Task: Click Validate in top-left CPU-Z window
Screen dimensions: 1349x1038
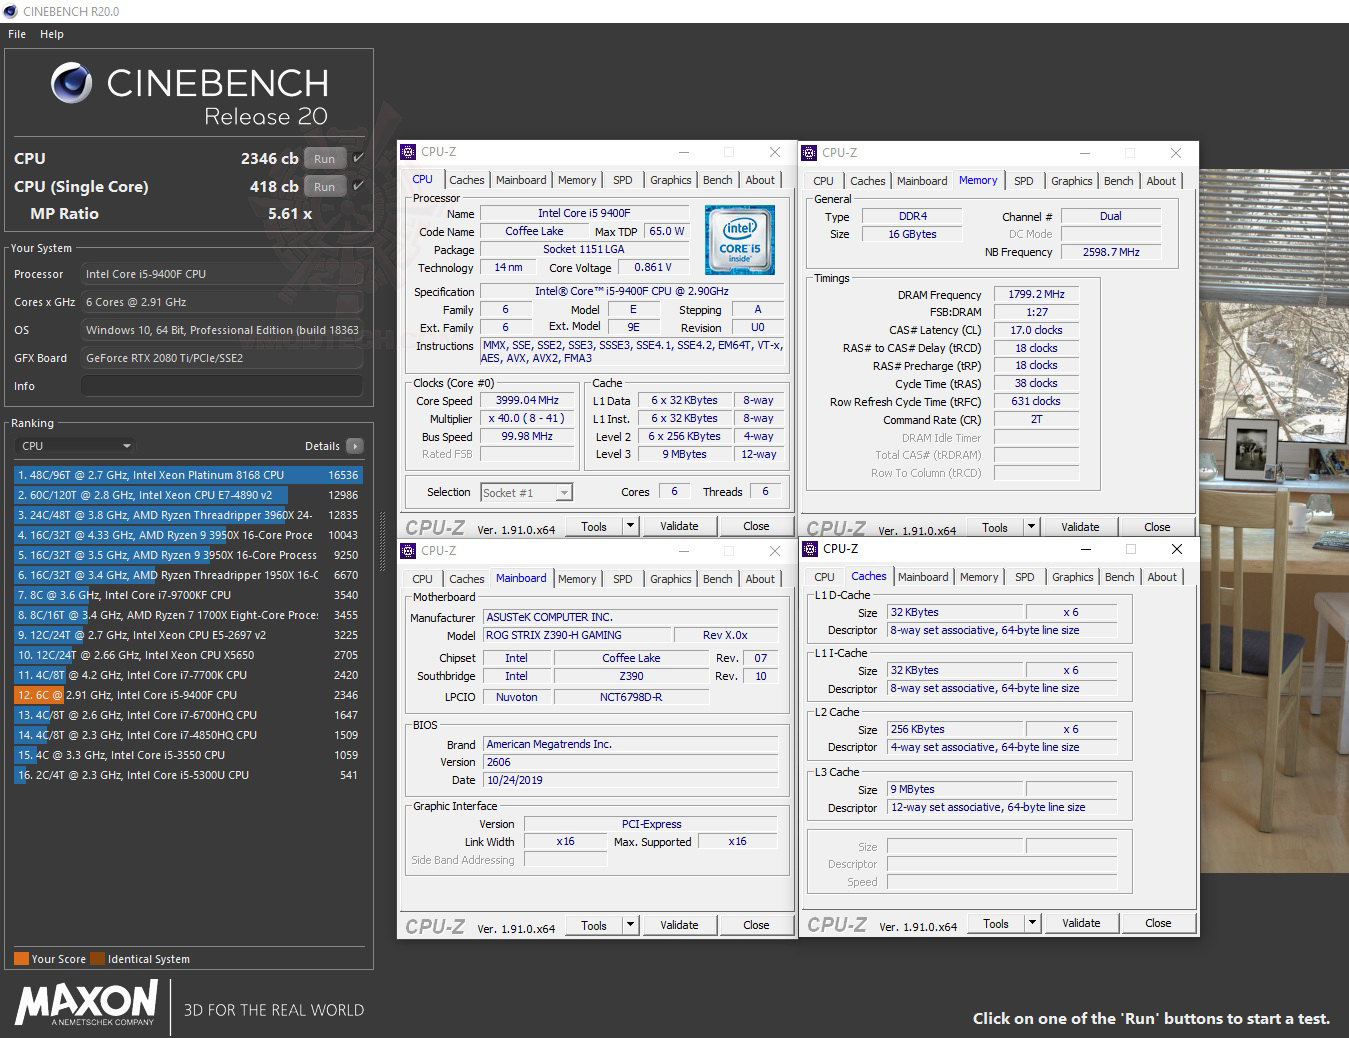Action: tap(679, 526)
